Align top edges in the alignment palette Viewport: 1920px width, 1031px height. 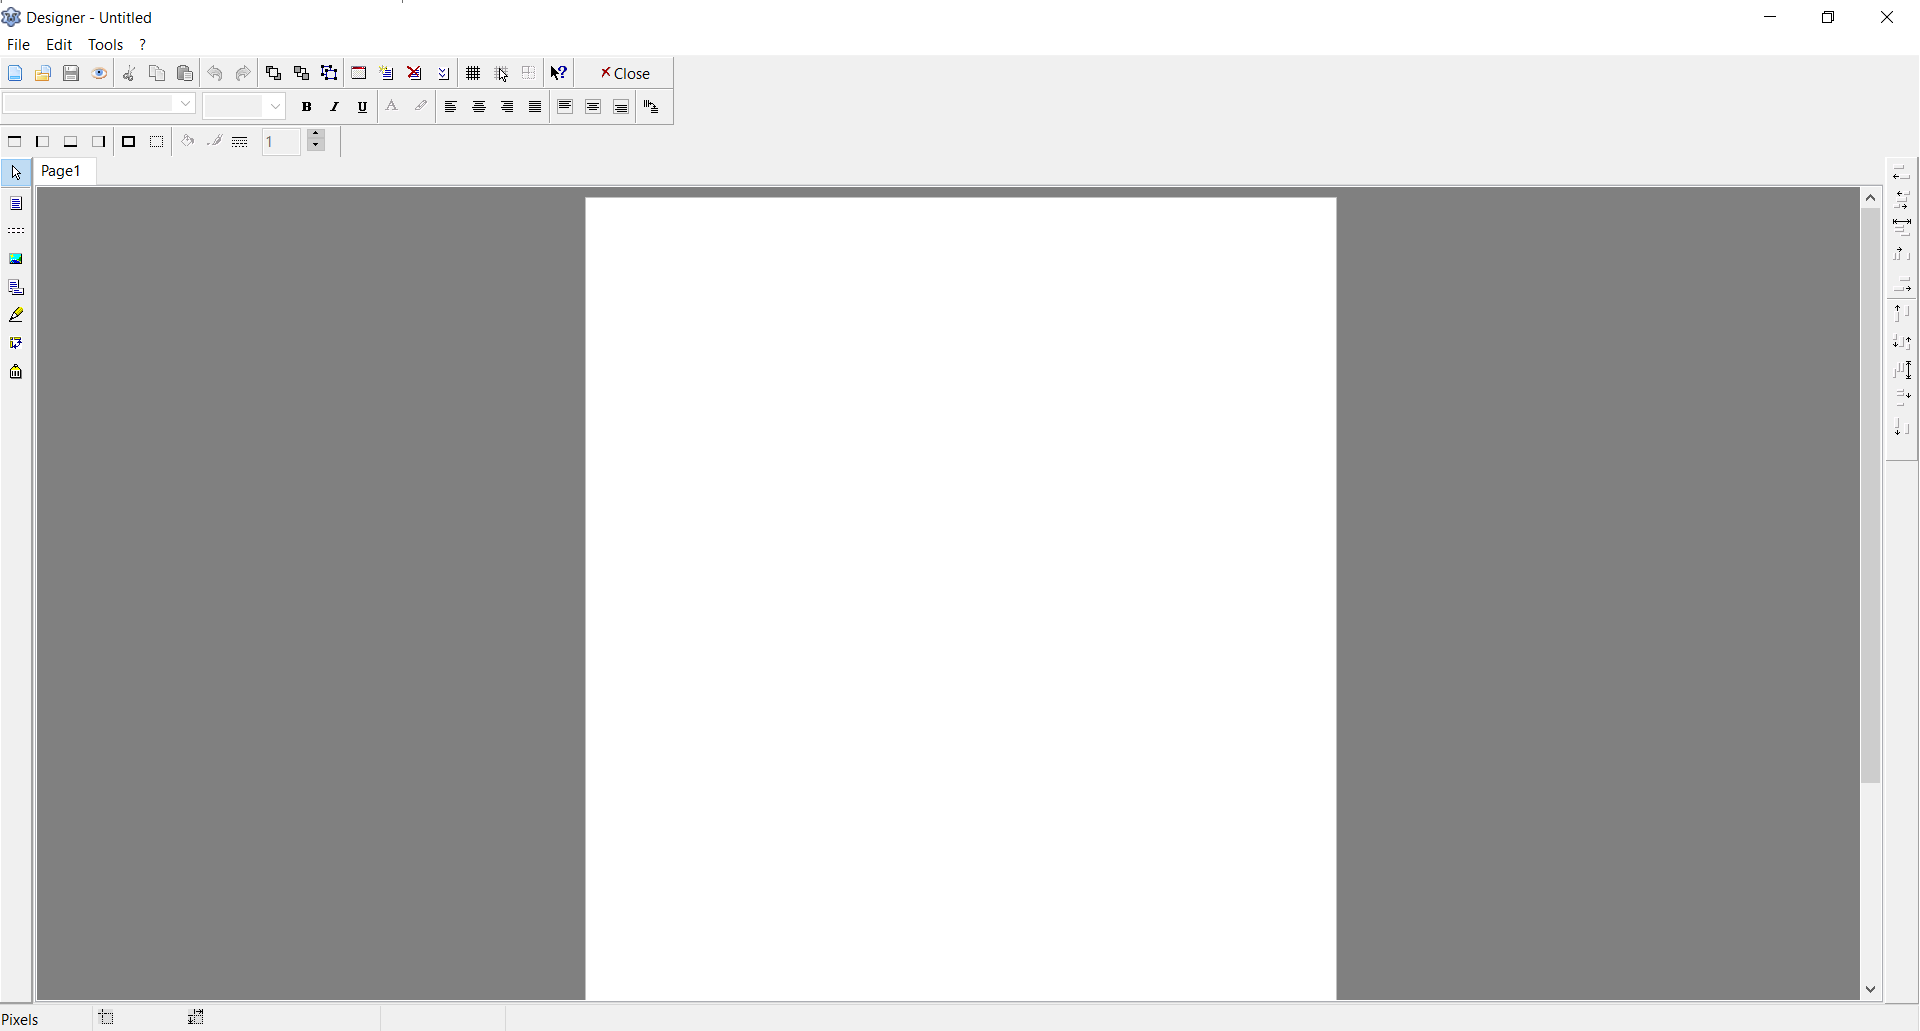click(x=1902, y=313)
